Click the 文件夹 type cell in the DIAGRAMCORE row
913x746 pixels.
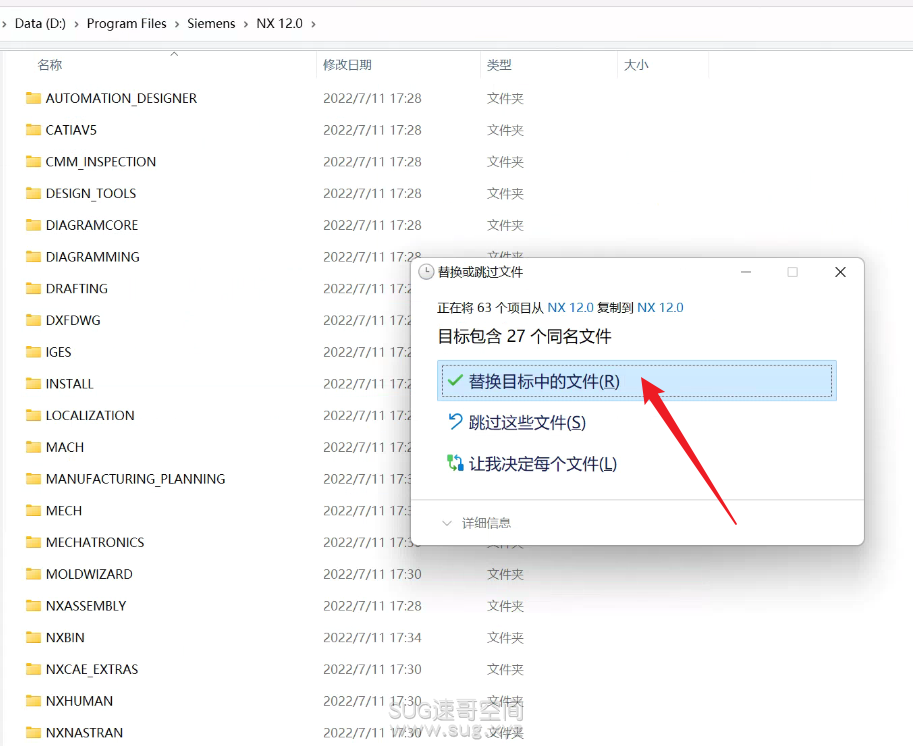click(x=505, y=225)
